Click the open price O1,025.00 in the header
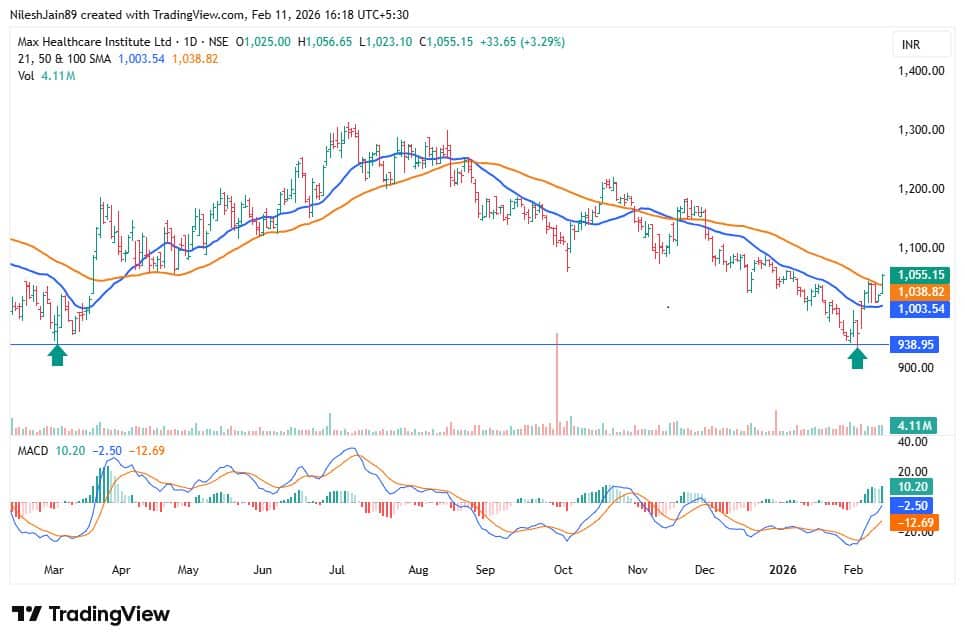The image size is (965, 644). coord(263,42)
